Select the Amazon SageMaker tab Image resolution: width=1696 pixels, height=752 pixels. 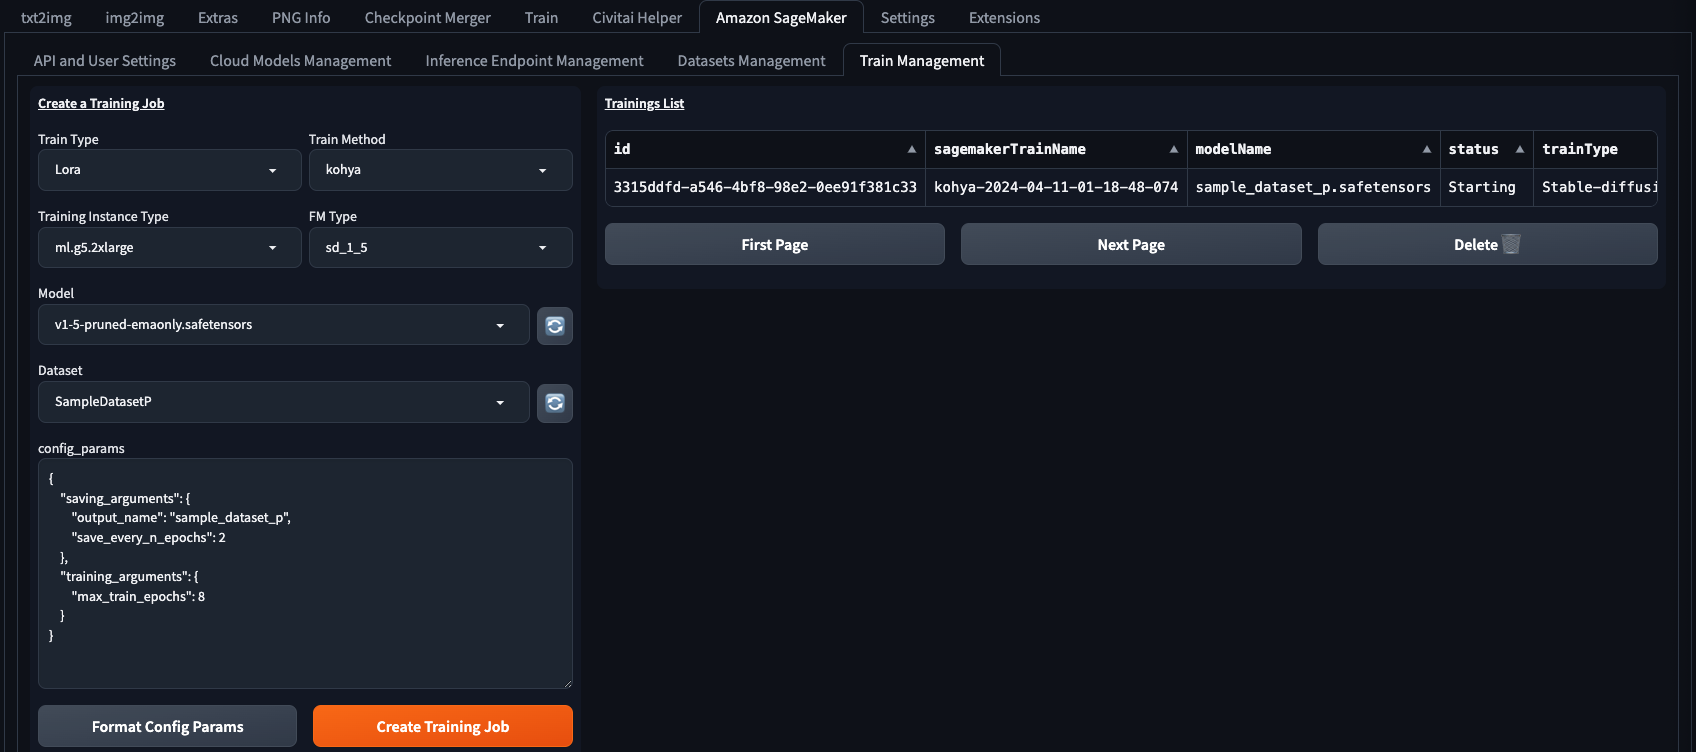[x=781, y=18]
